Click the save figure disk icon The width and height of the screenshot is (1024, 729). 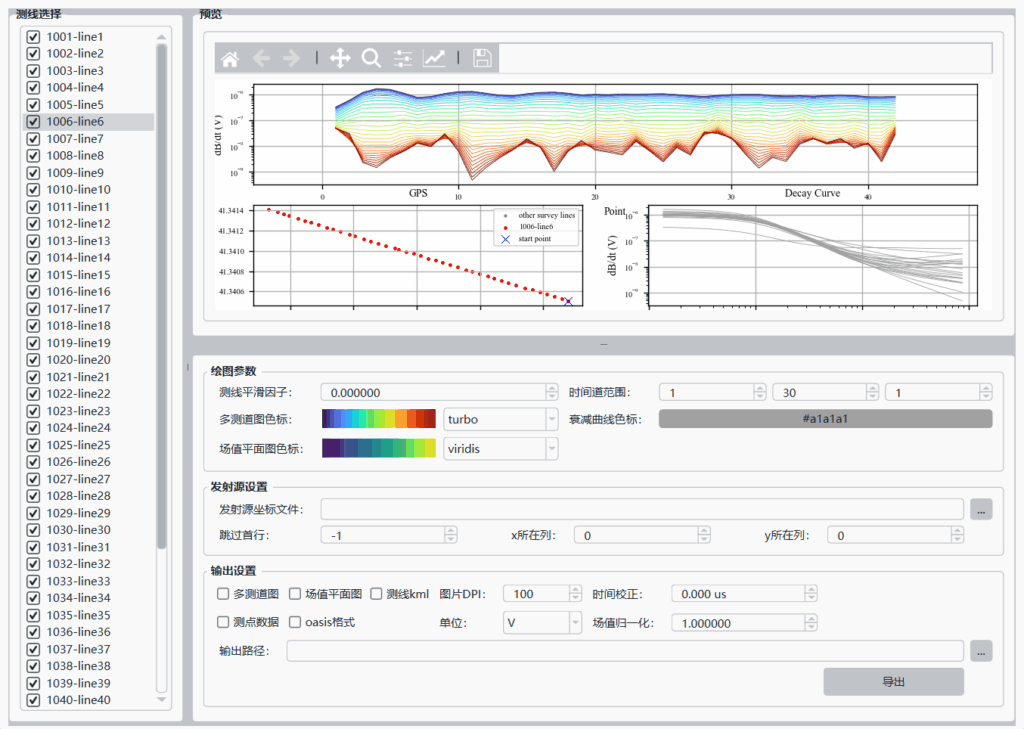pyautogui.click(x=482, y=59)
